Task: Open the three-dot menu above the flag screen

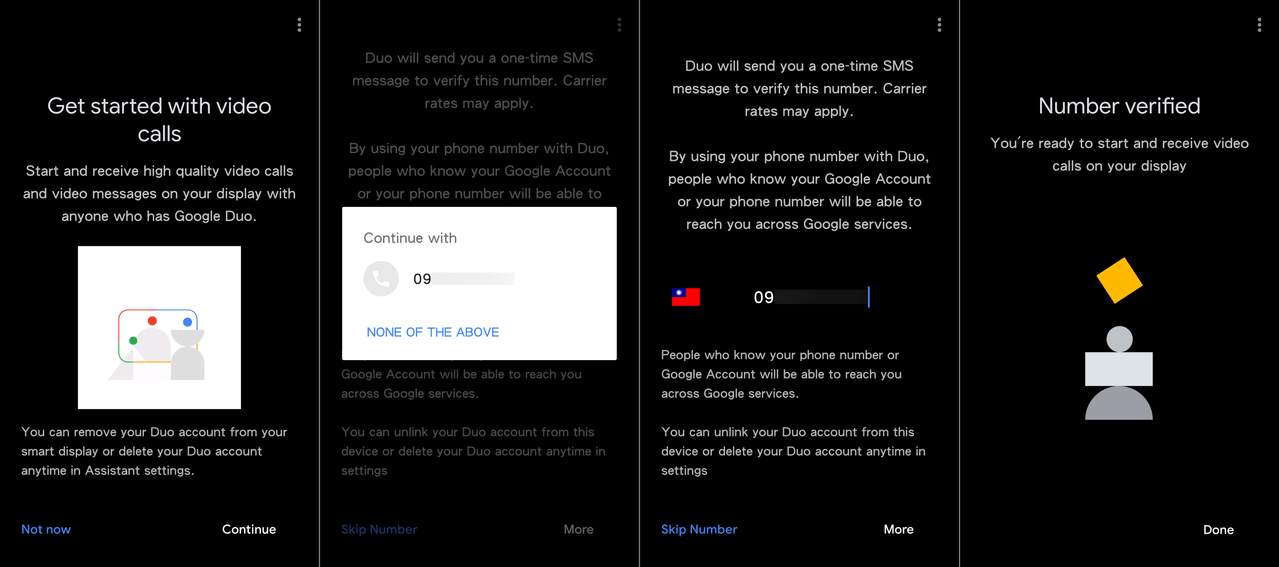Action: (939, 25)
